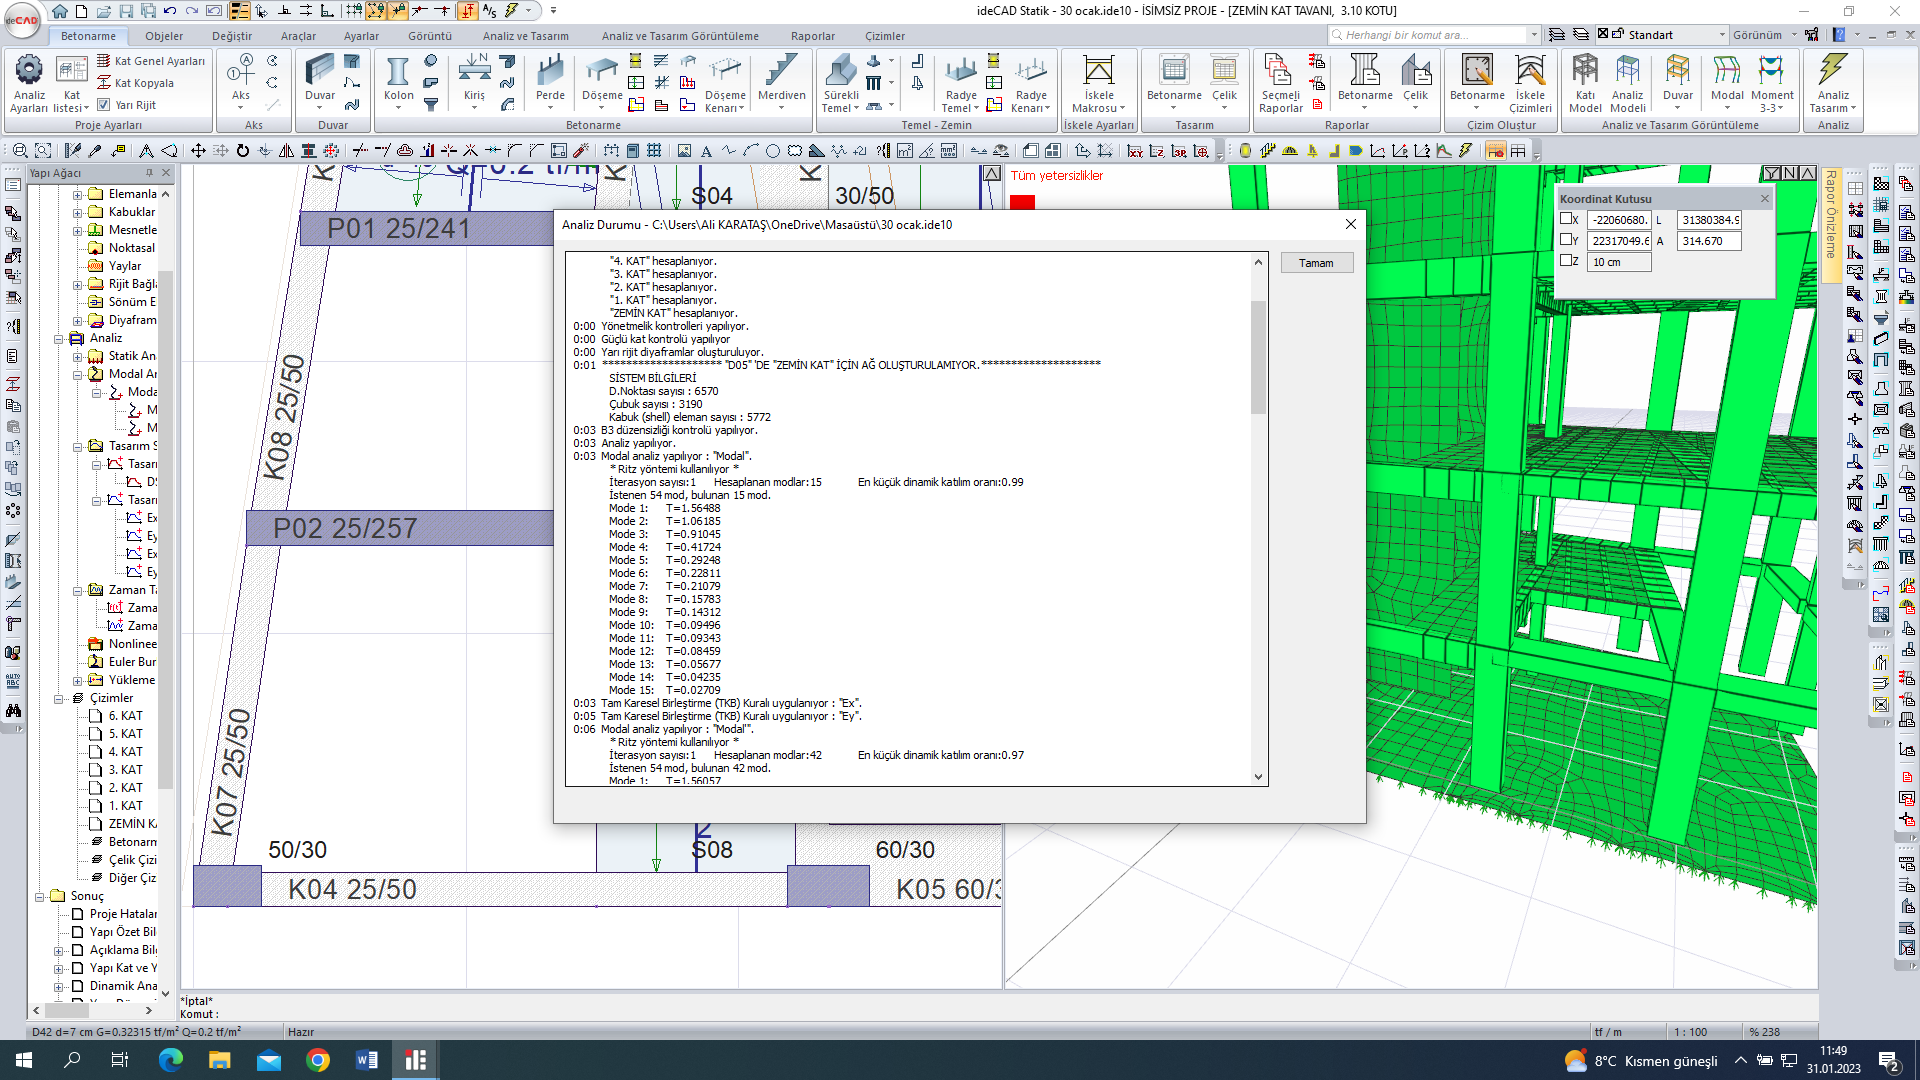Open Microsoft Edge from the taskbar
This screenshot has width=1920, height=1080.
[x=171, y=1060]
